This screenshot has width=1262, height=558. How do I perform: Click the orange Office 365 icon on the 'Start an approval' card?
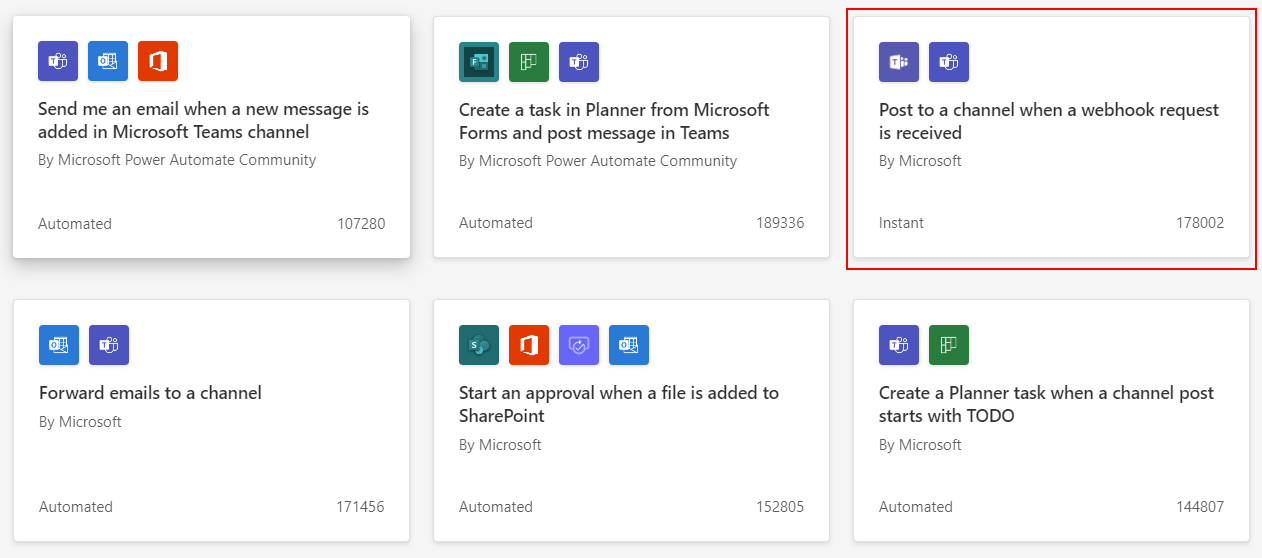click(x=529, y=345)
